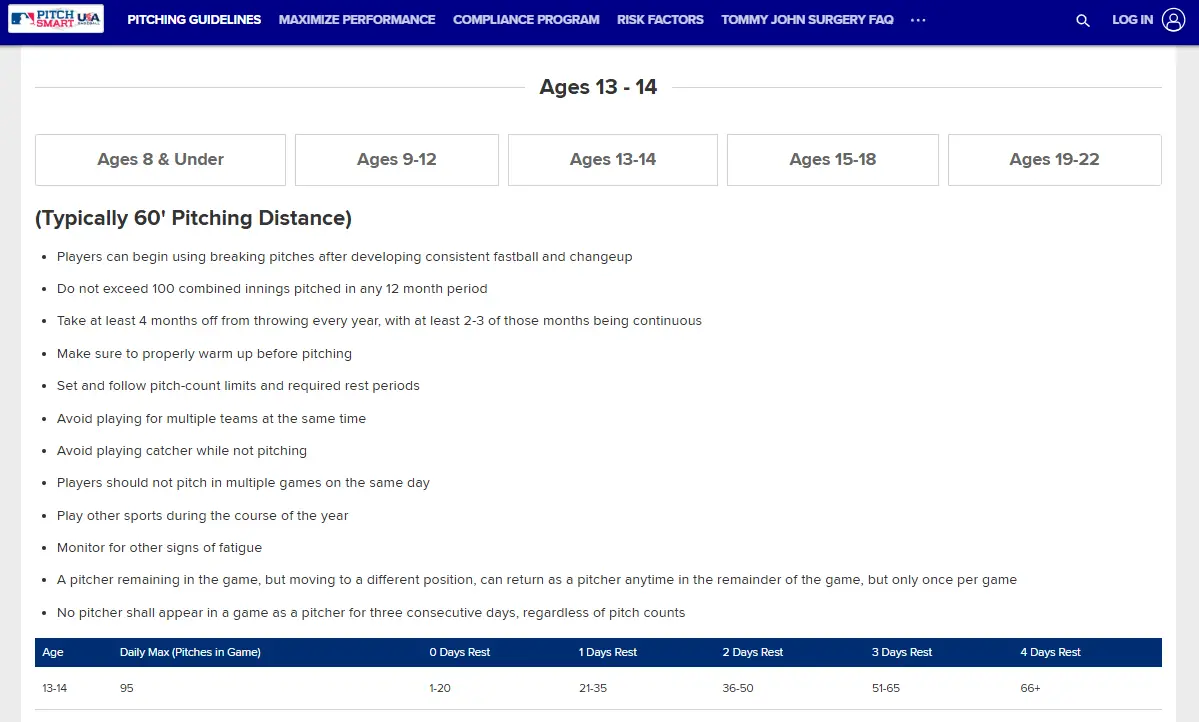
Task: Click the user profile avatar icon
Action: tap(1173, 20)
